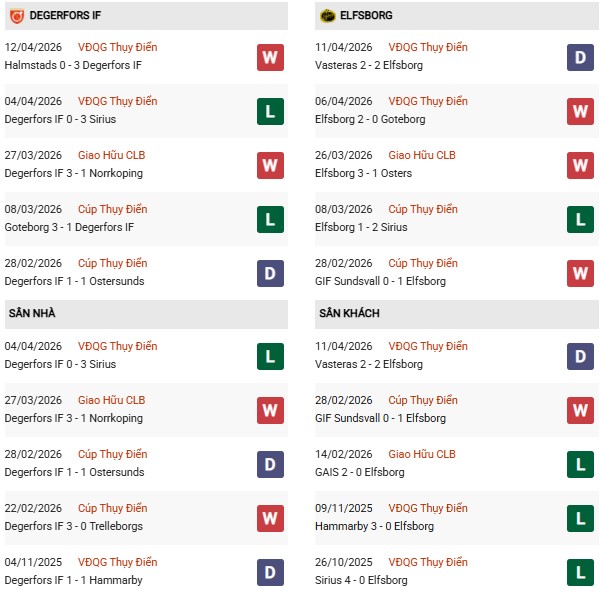Click the Degerfors IF team logo

click(x=14, y=16)
